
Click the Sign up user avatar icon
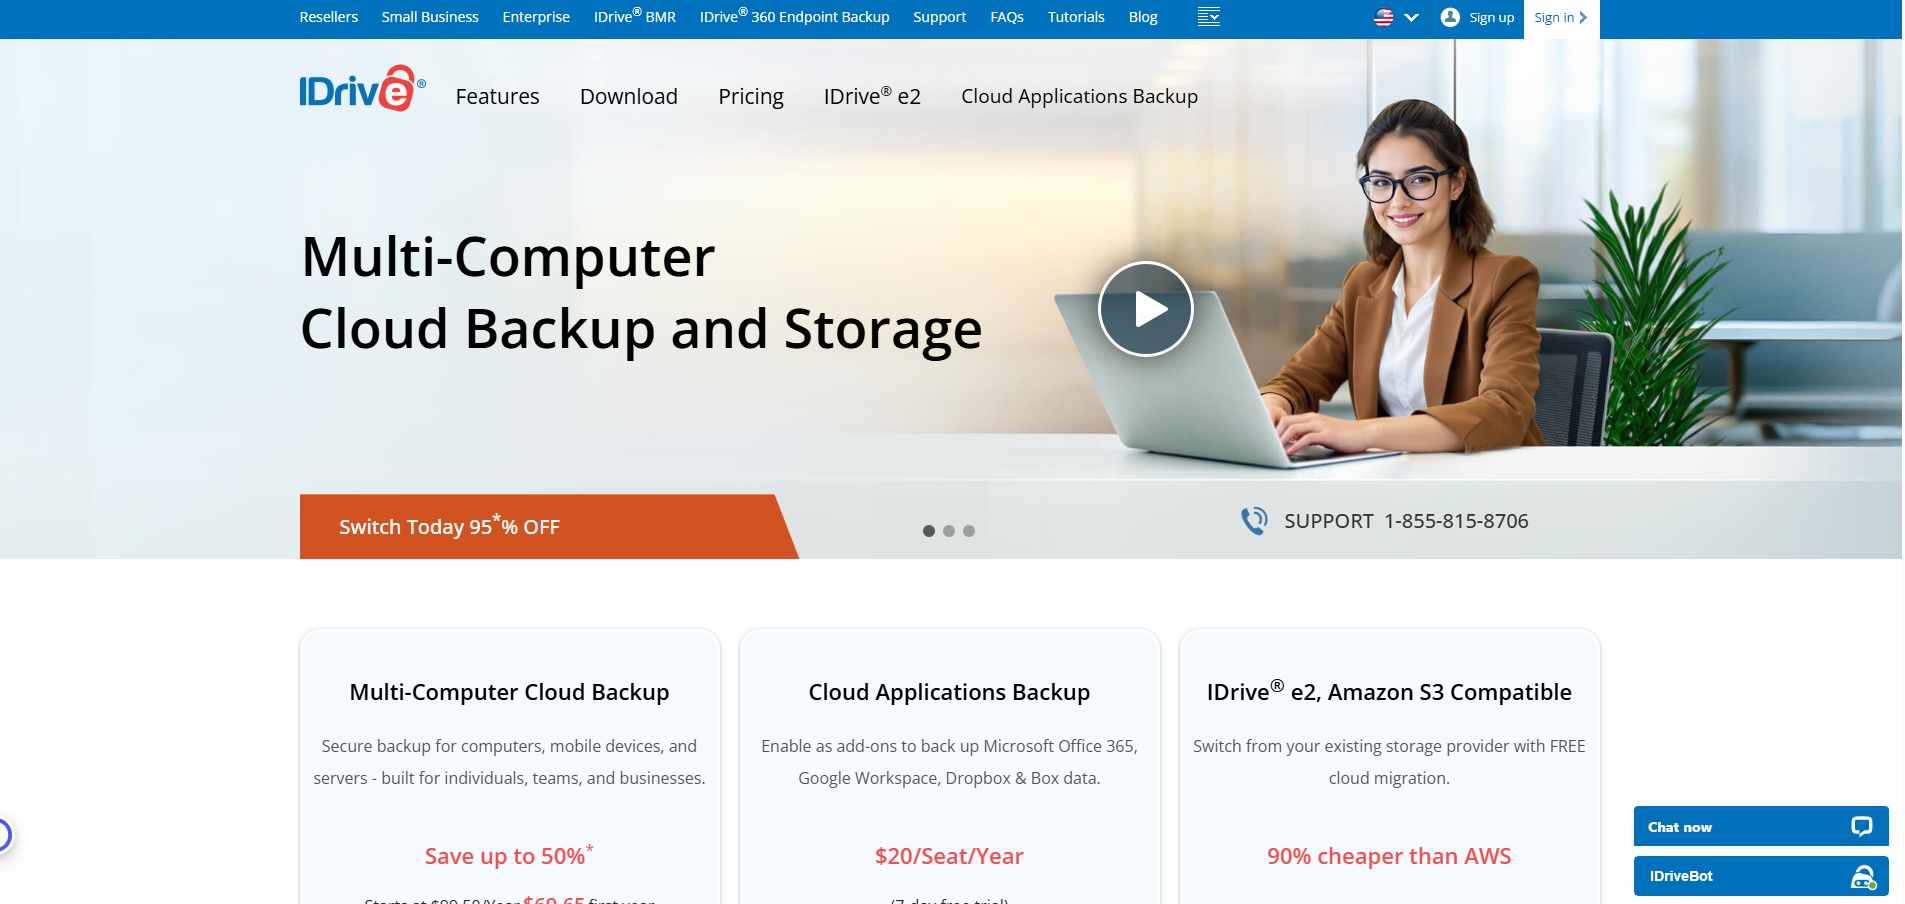click(x=1450, y=17)
